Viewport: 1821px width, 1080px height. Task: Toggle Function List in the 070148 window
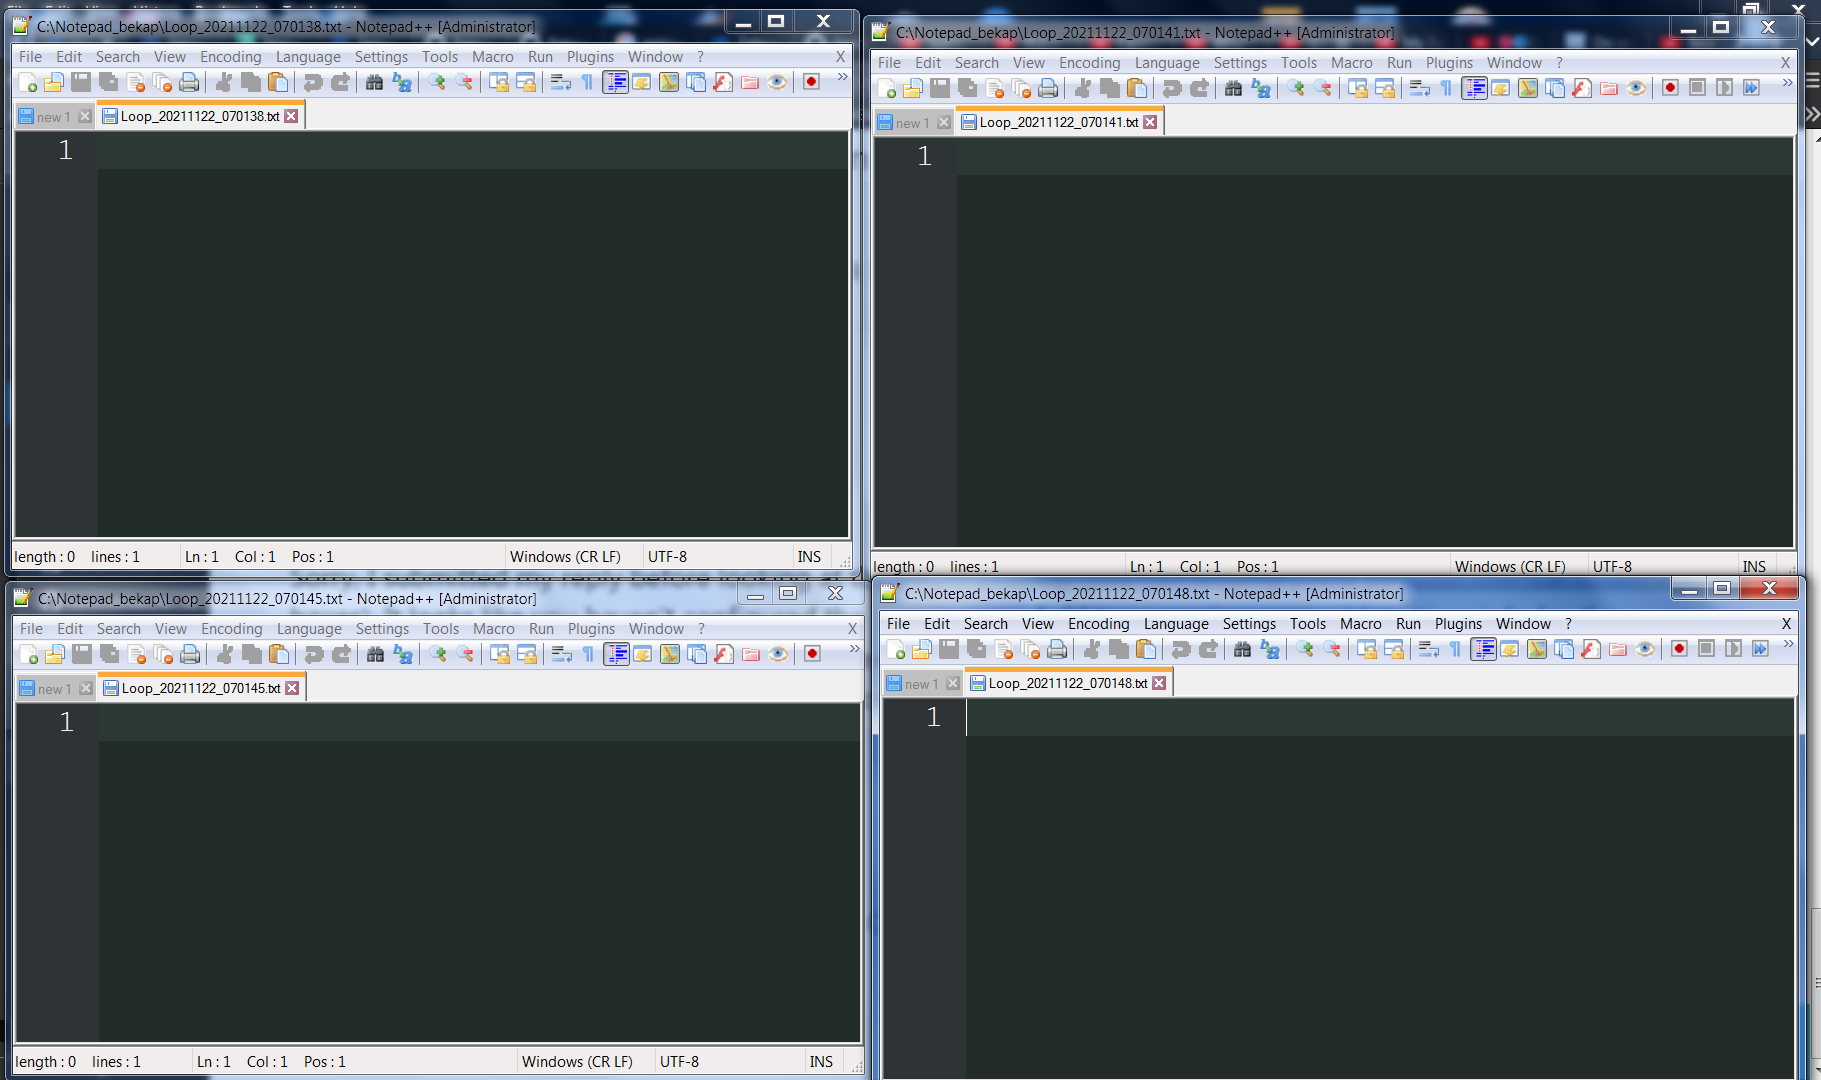pyautogui.click(x=1591, y=649)
